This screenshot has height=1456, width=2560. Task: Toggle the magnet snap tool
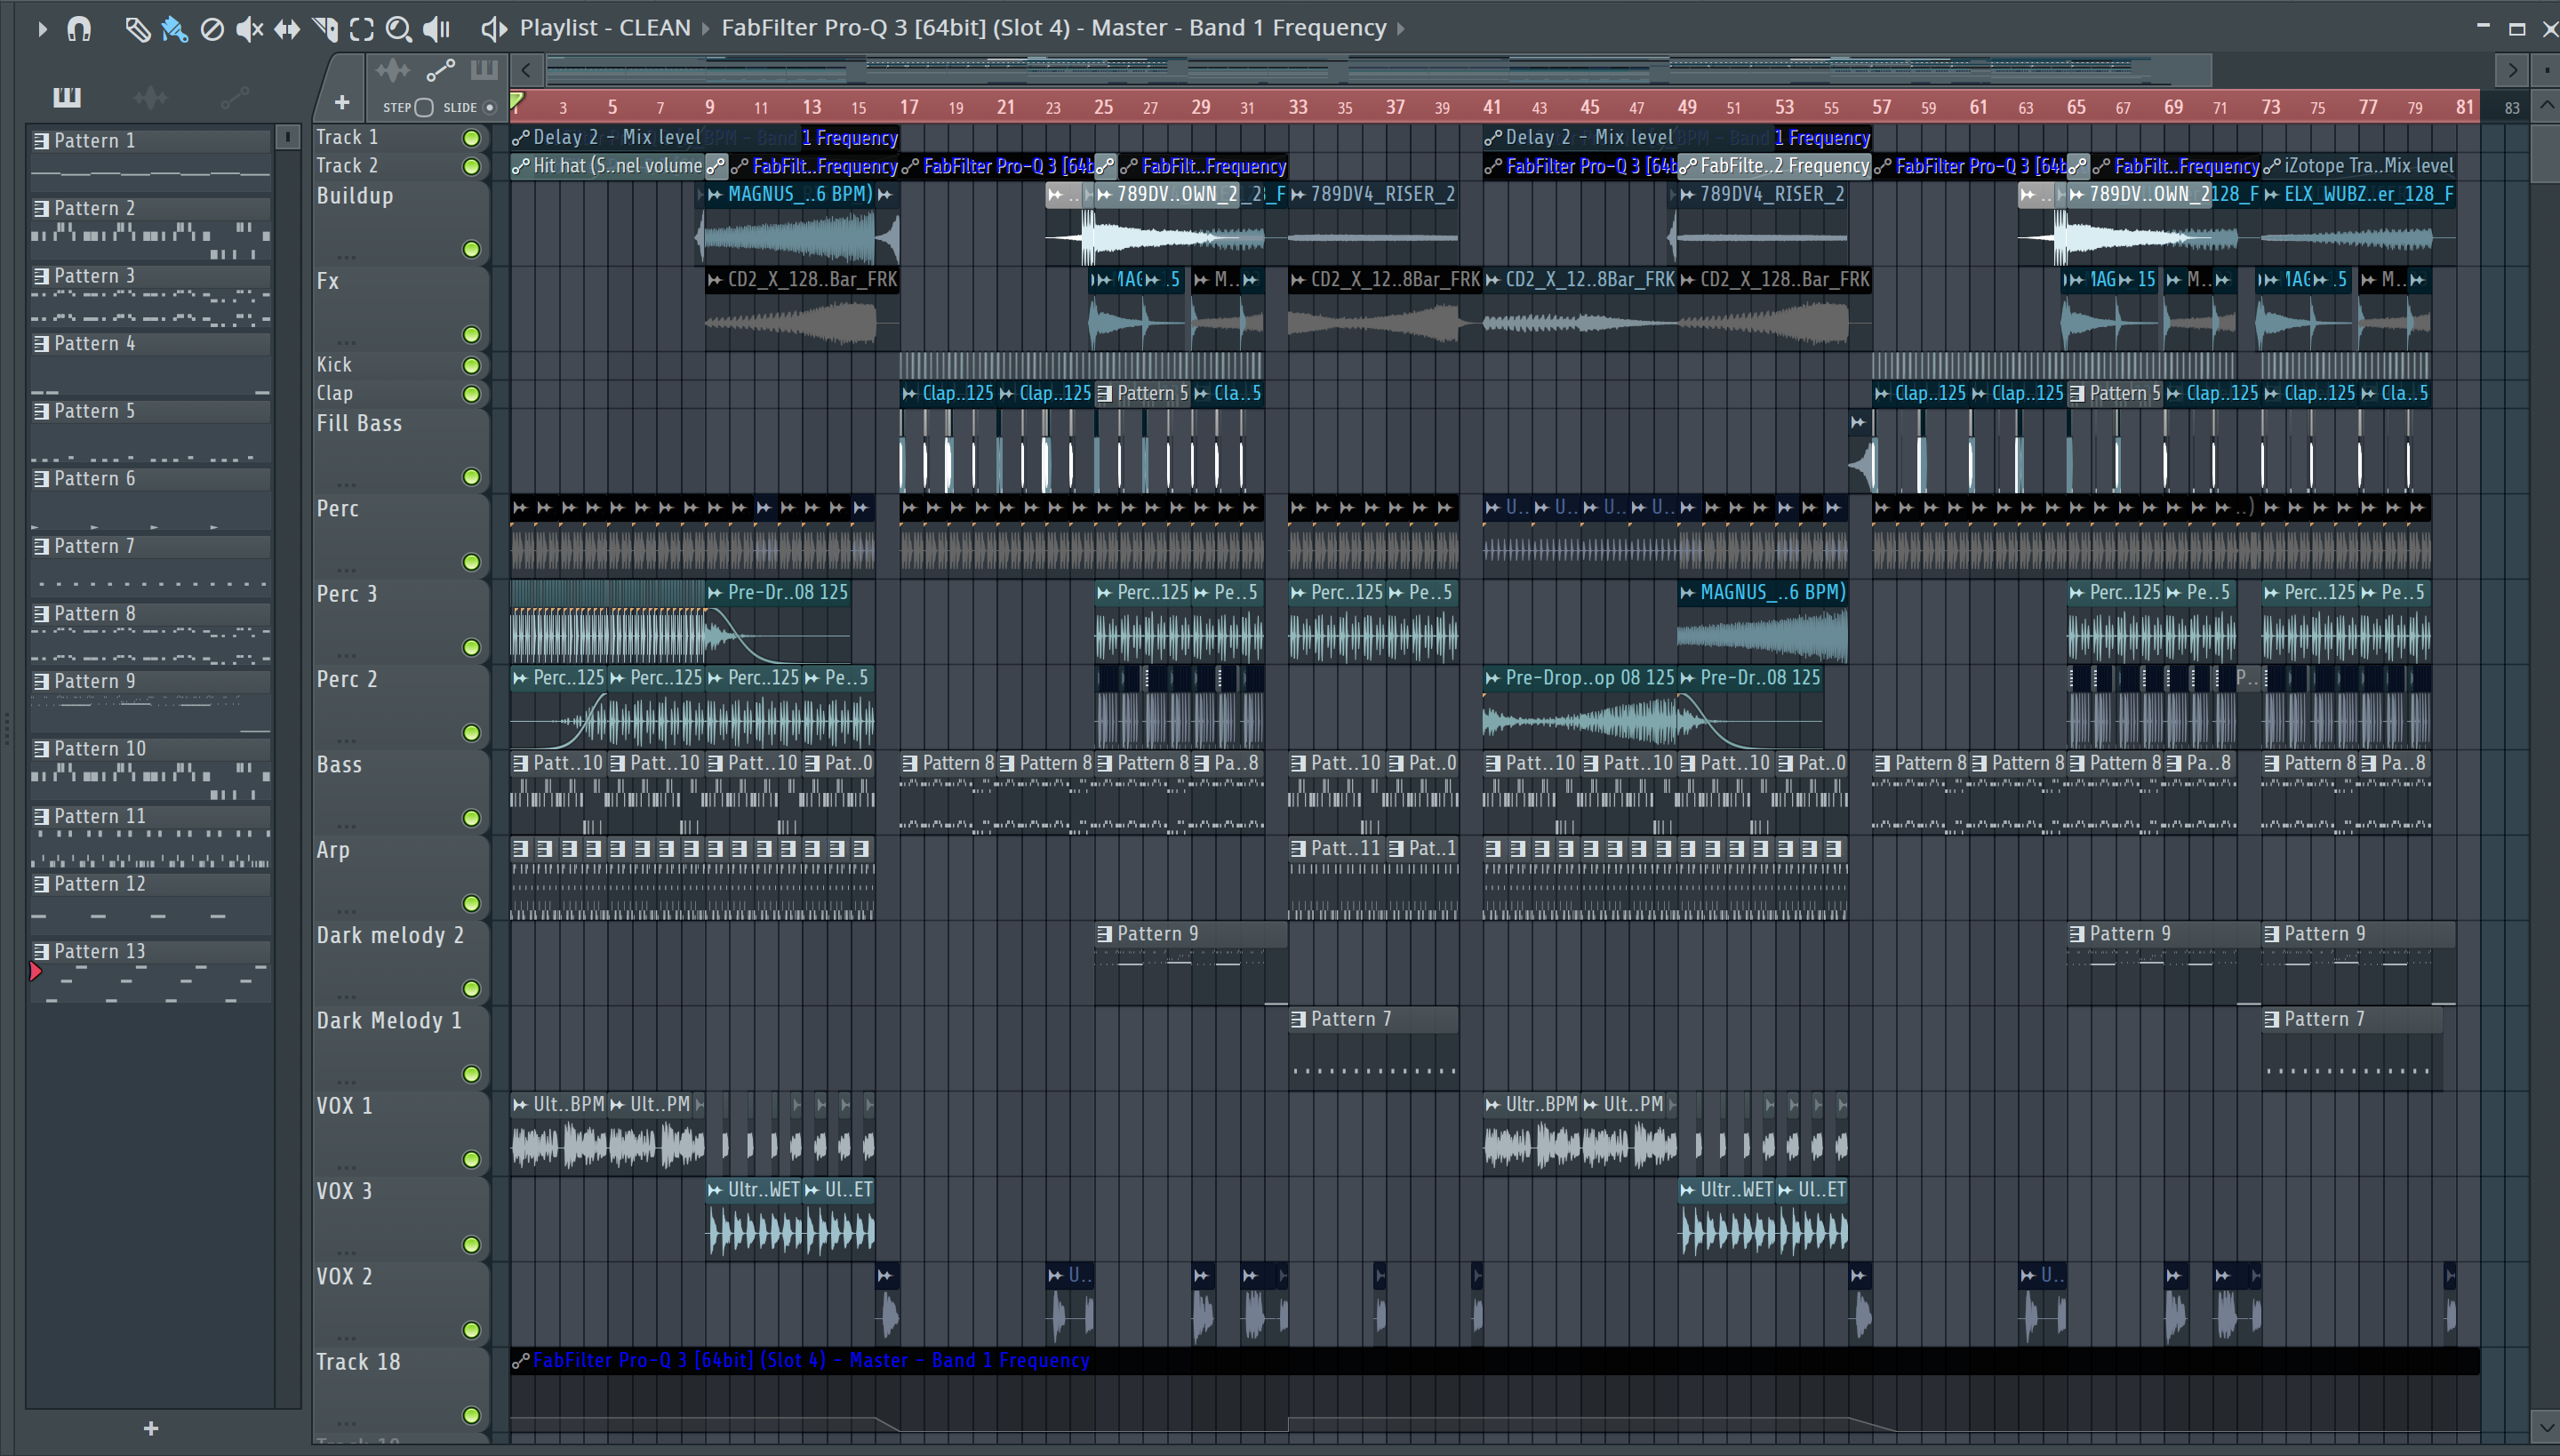pos(79,29)
